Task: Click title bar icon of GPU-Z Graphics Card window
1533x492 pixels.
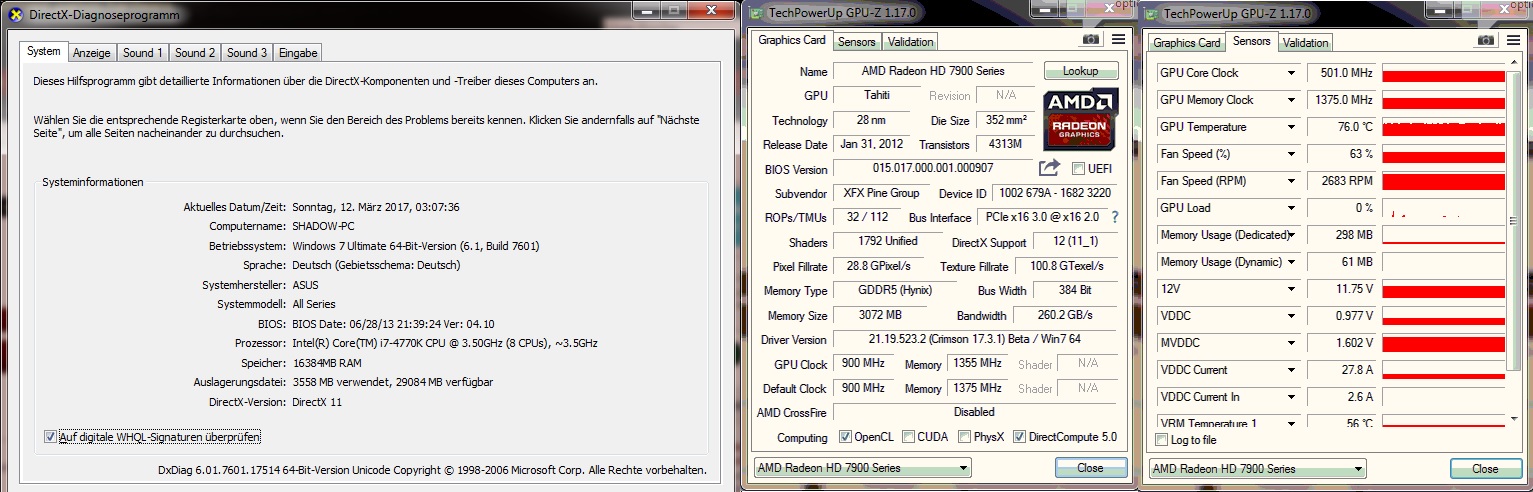Action: [x=758, y=12]
